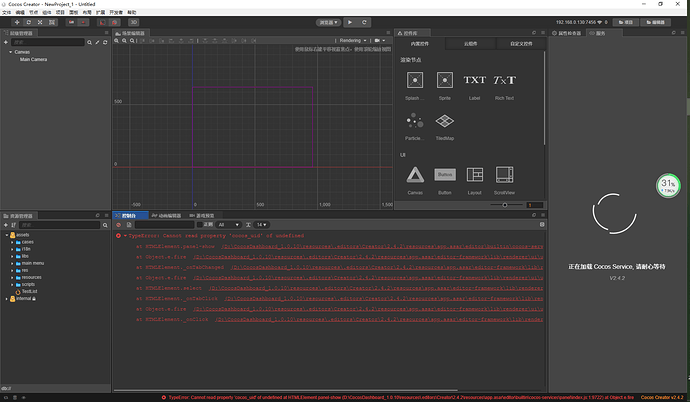Add a new node in hierarchy panel
Viewport: 690px width, 402px height.
[x=6, y=42]
